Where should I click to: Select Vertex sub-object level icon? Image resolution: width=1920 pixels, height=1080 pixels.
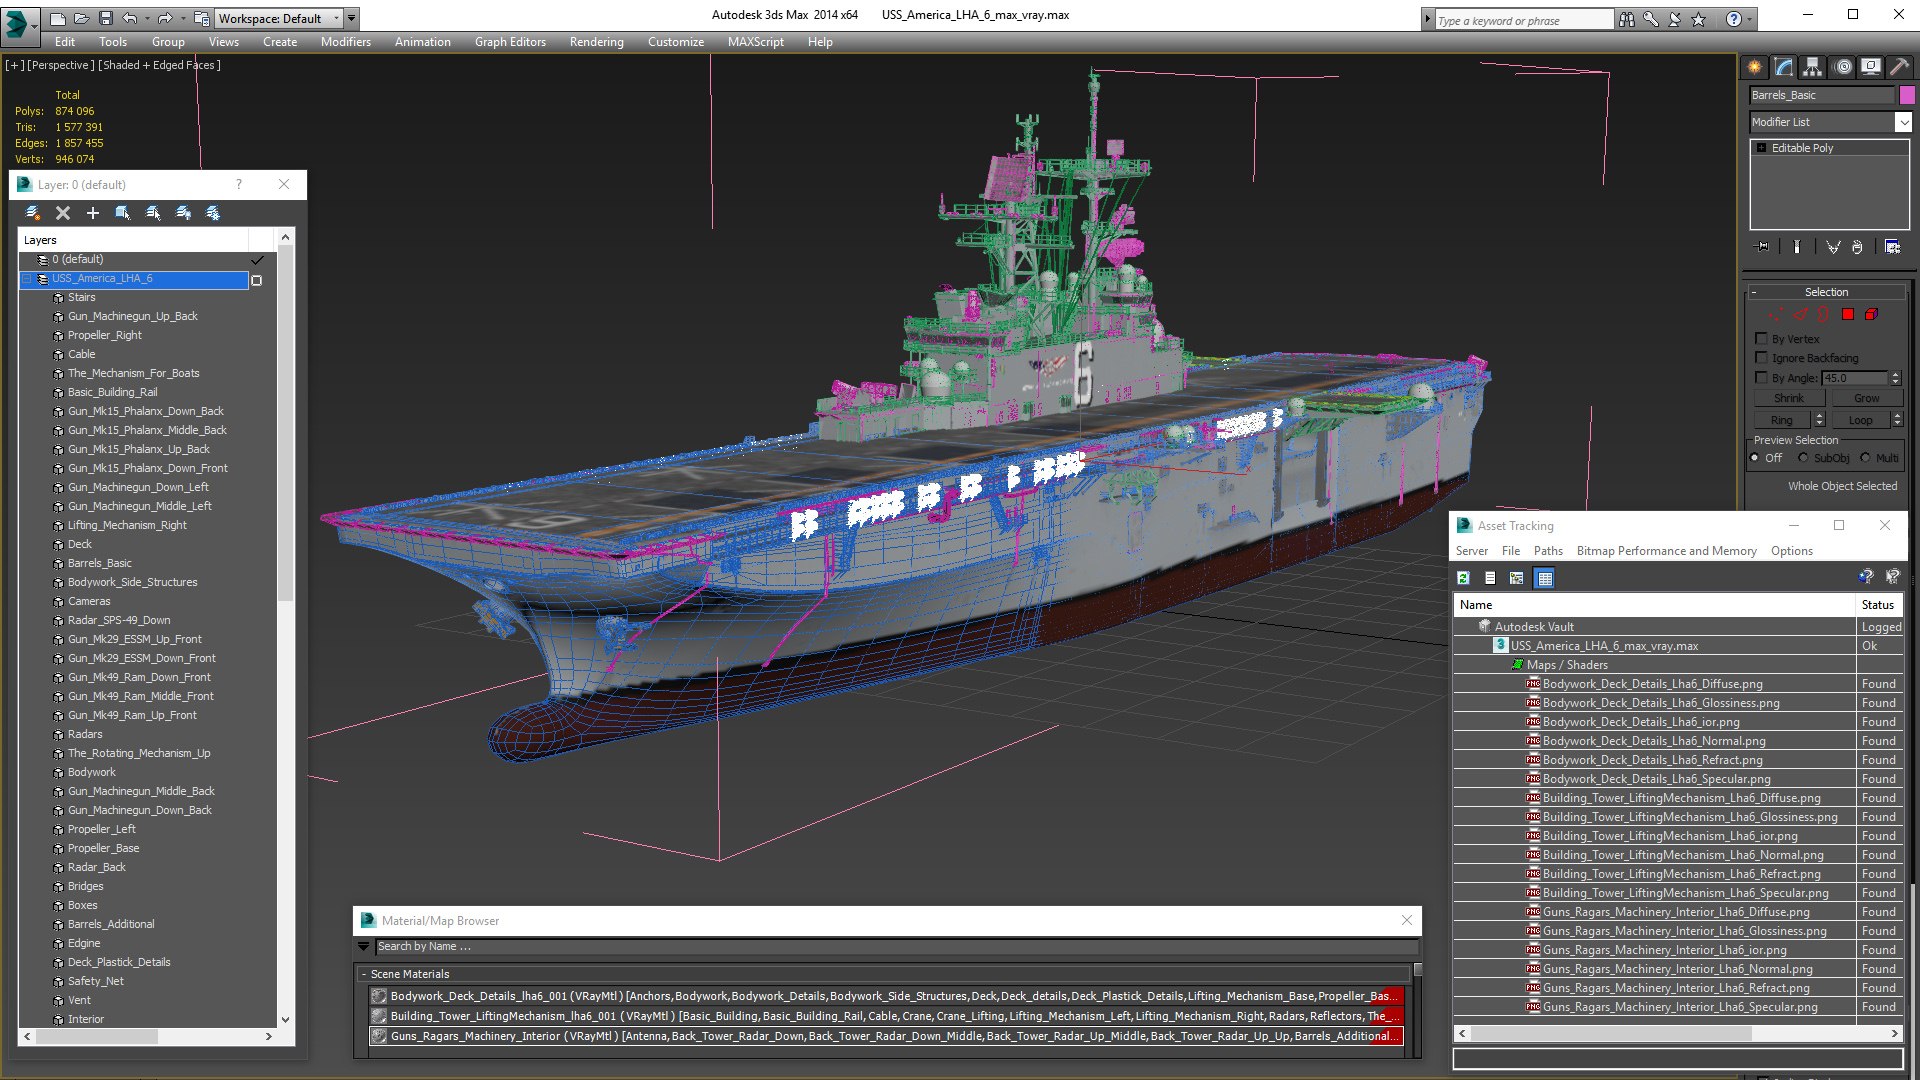pos(1776,315)
